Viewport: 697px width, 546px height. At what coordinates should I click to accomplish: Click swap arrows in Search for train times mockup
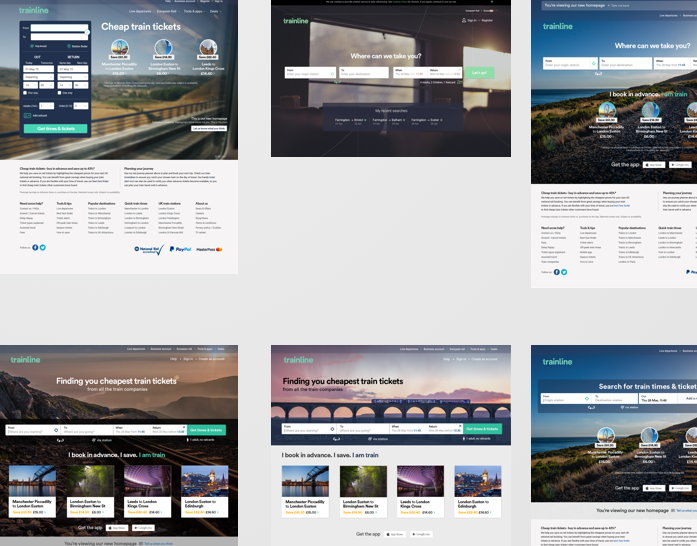click(591, 407)
